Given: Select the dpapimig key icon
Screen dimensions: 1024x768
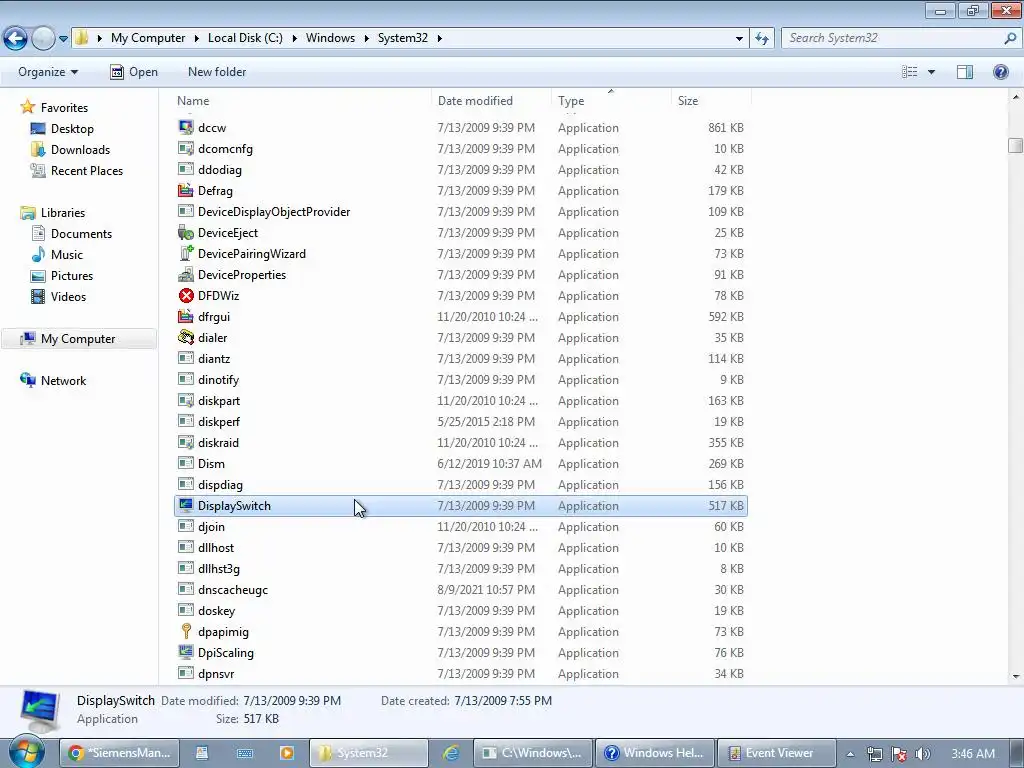Looking at the screenshot, I should point(186,632).
